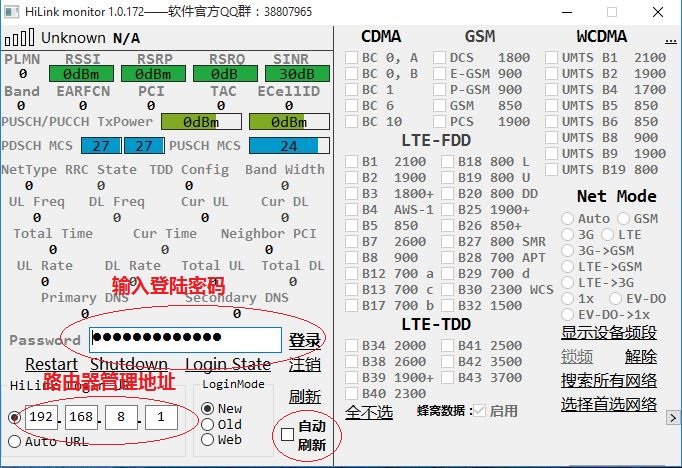The width and height of the screenshot is (682, 468).
Task: Tick LTE-TDD B40 2300 checkbox
Action: pos(351,393)
